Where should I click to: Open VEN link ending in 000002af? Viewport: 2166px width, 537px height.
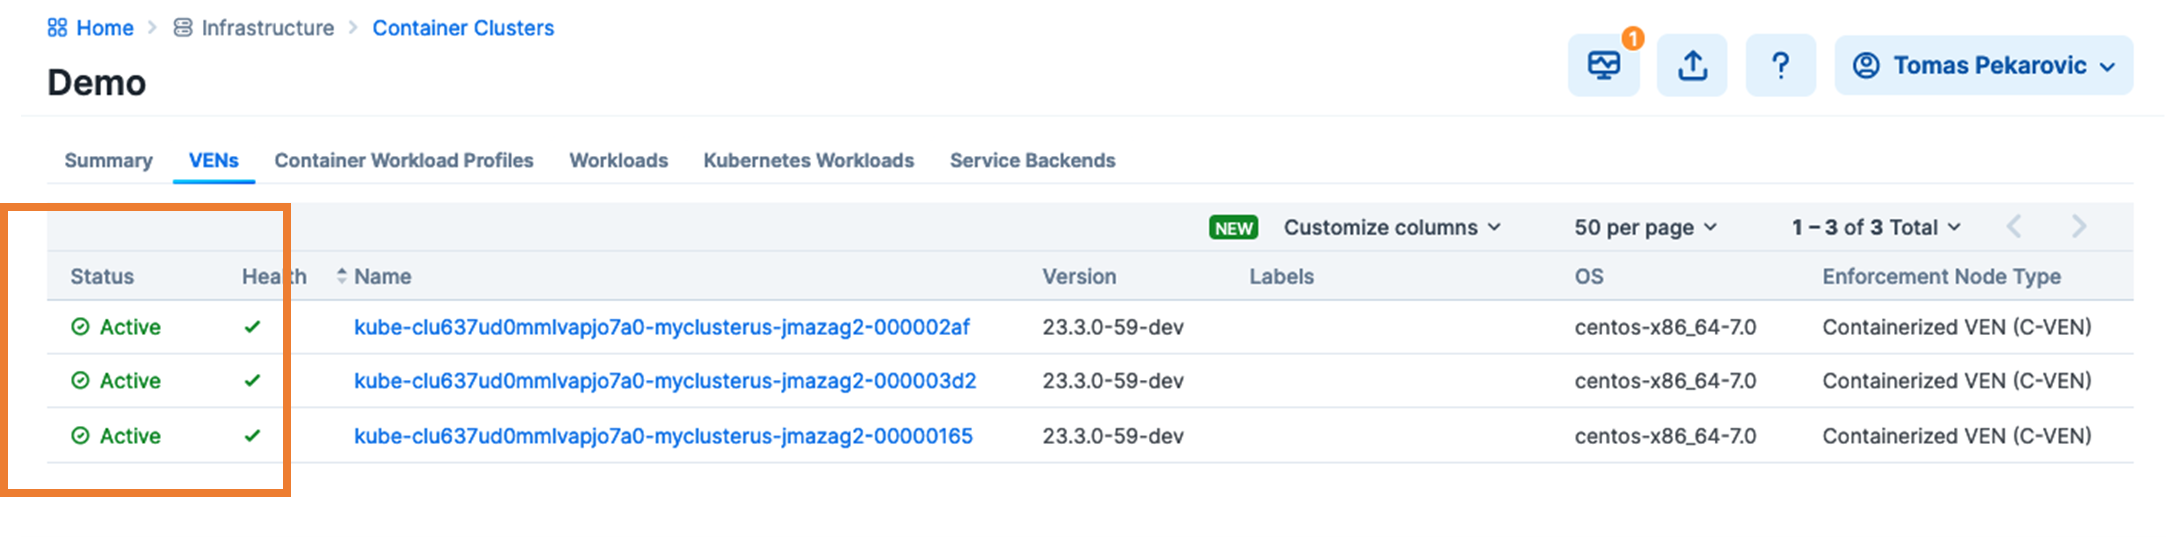661,327
